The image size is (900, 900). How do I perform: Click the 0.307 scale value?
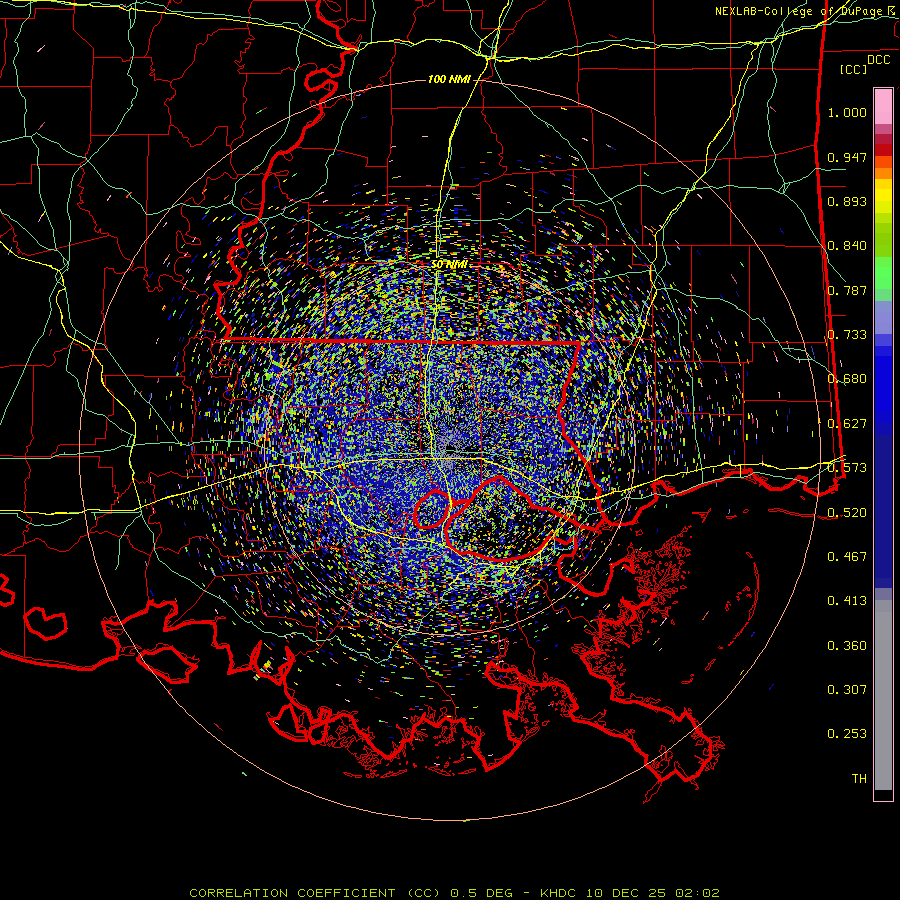tap(847, 690)
